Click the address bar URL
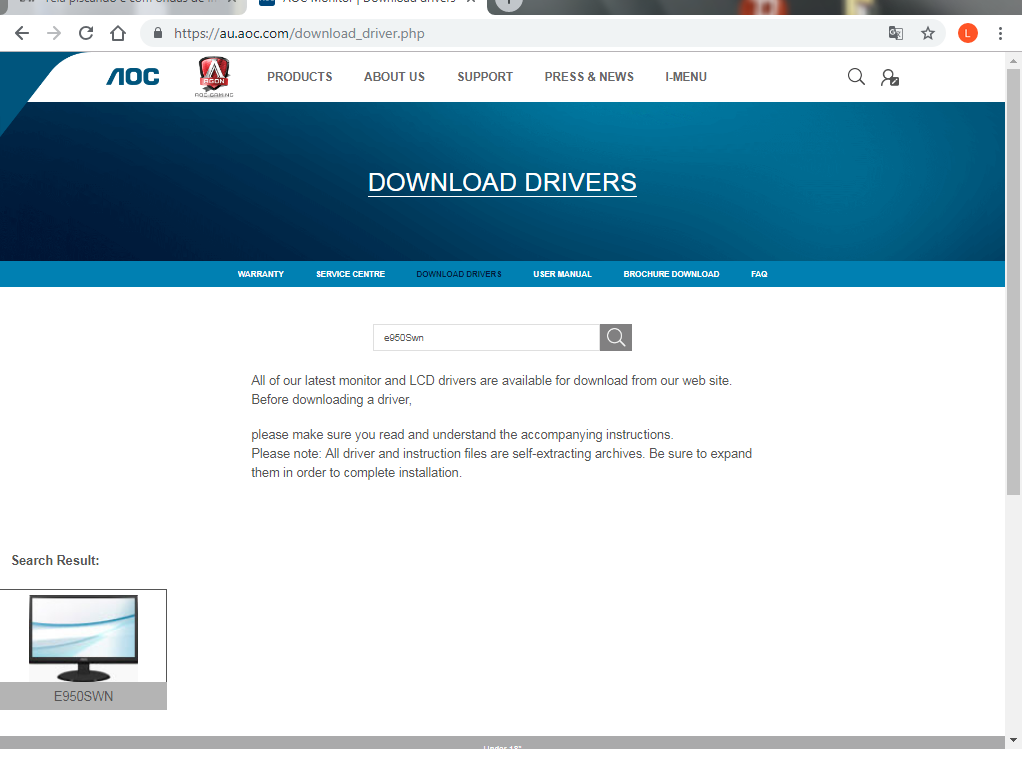This screenshot has height=768, width=1024. [299, 33]
